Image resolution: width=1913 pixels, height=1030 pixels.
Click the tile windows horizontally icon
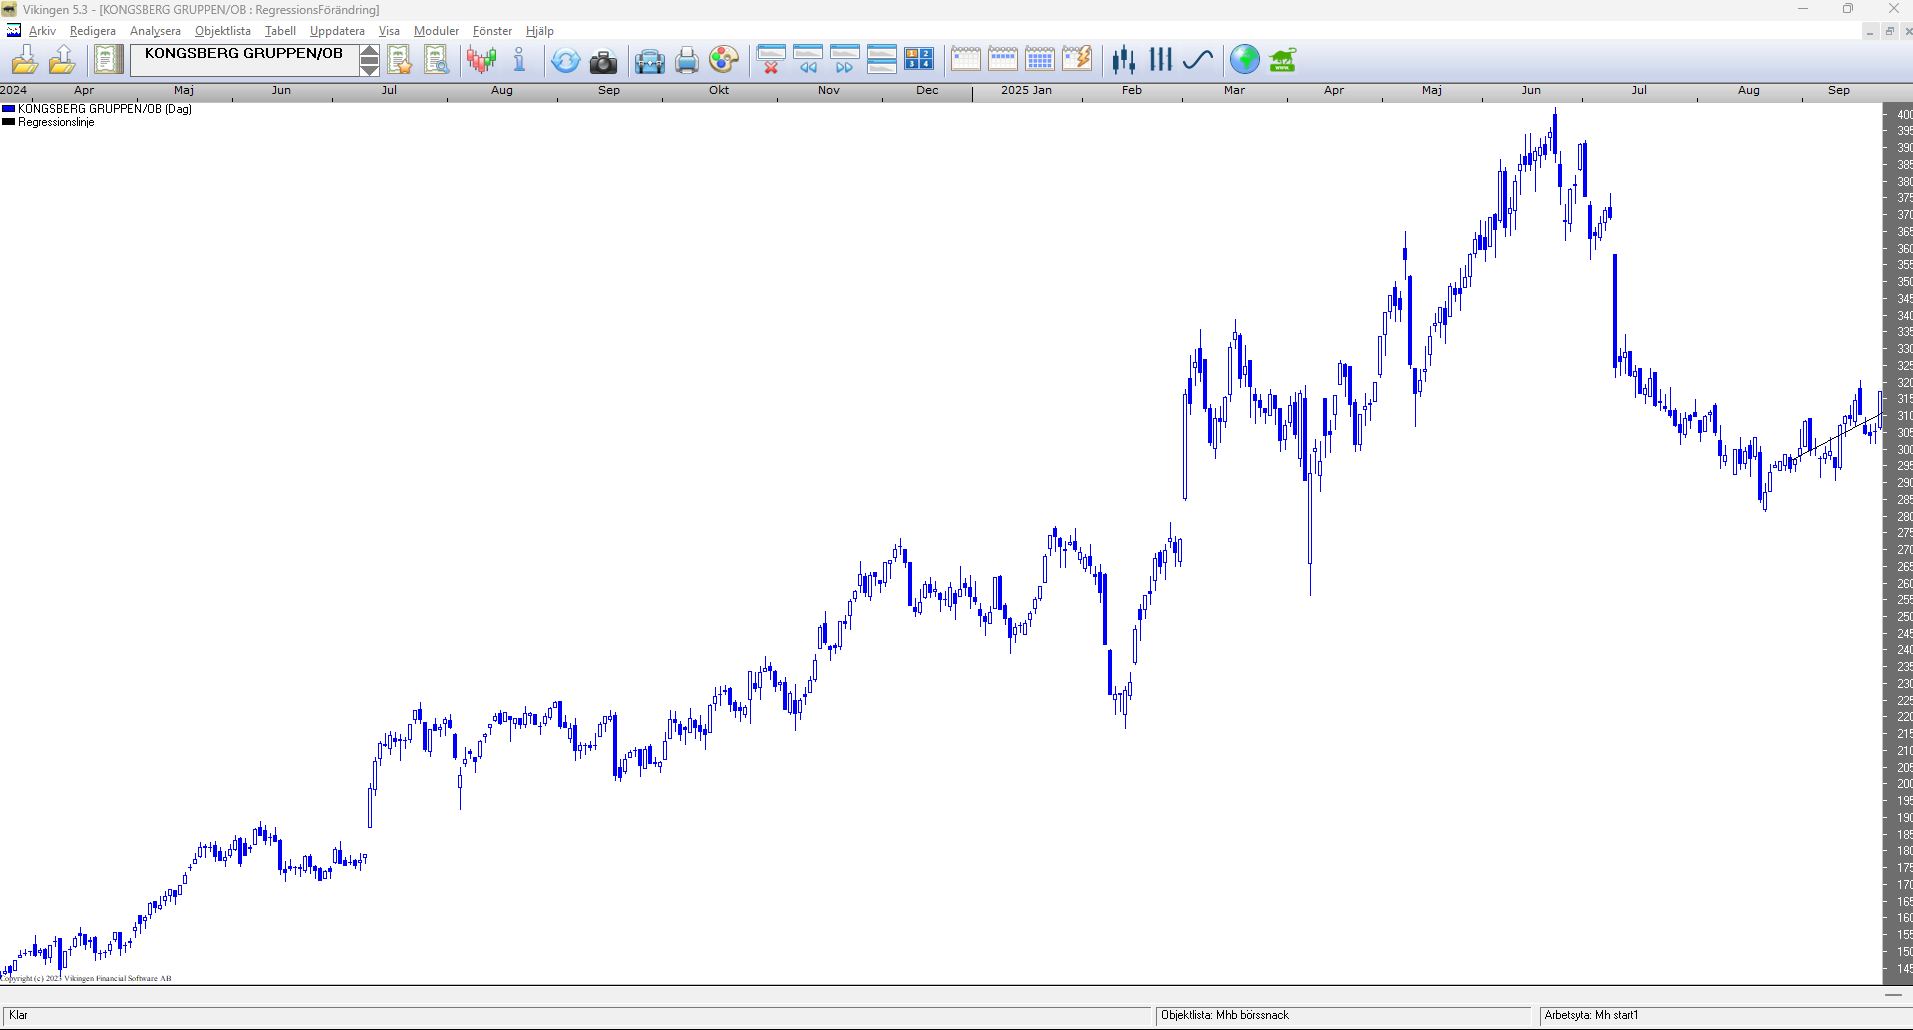click(x=882, y=60)
